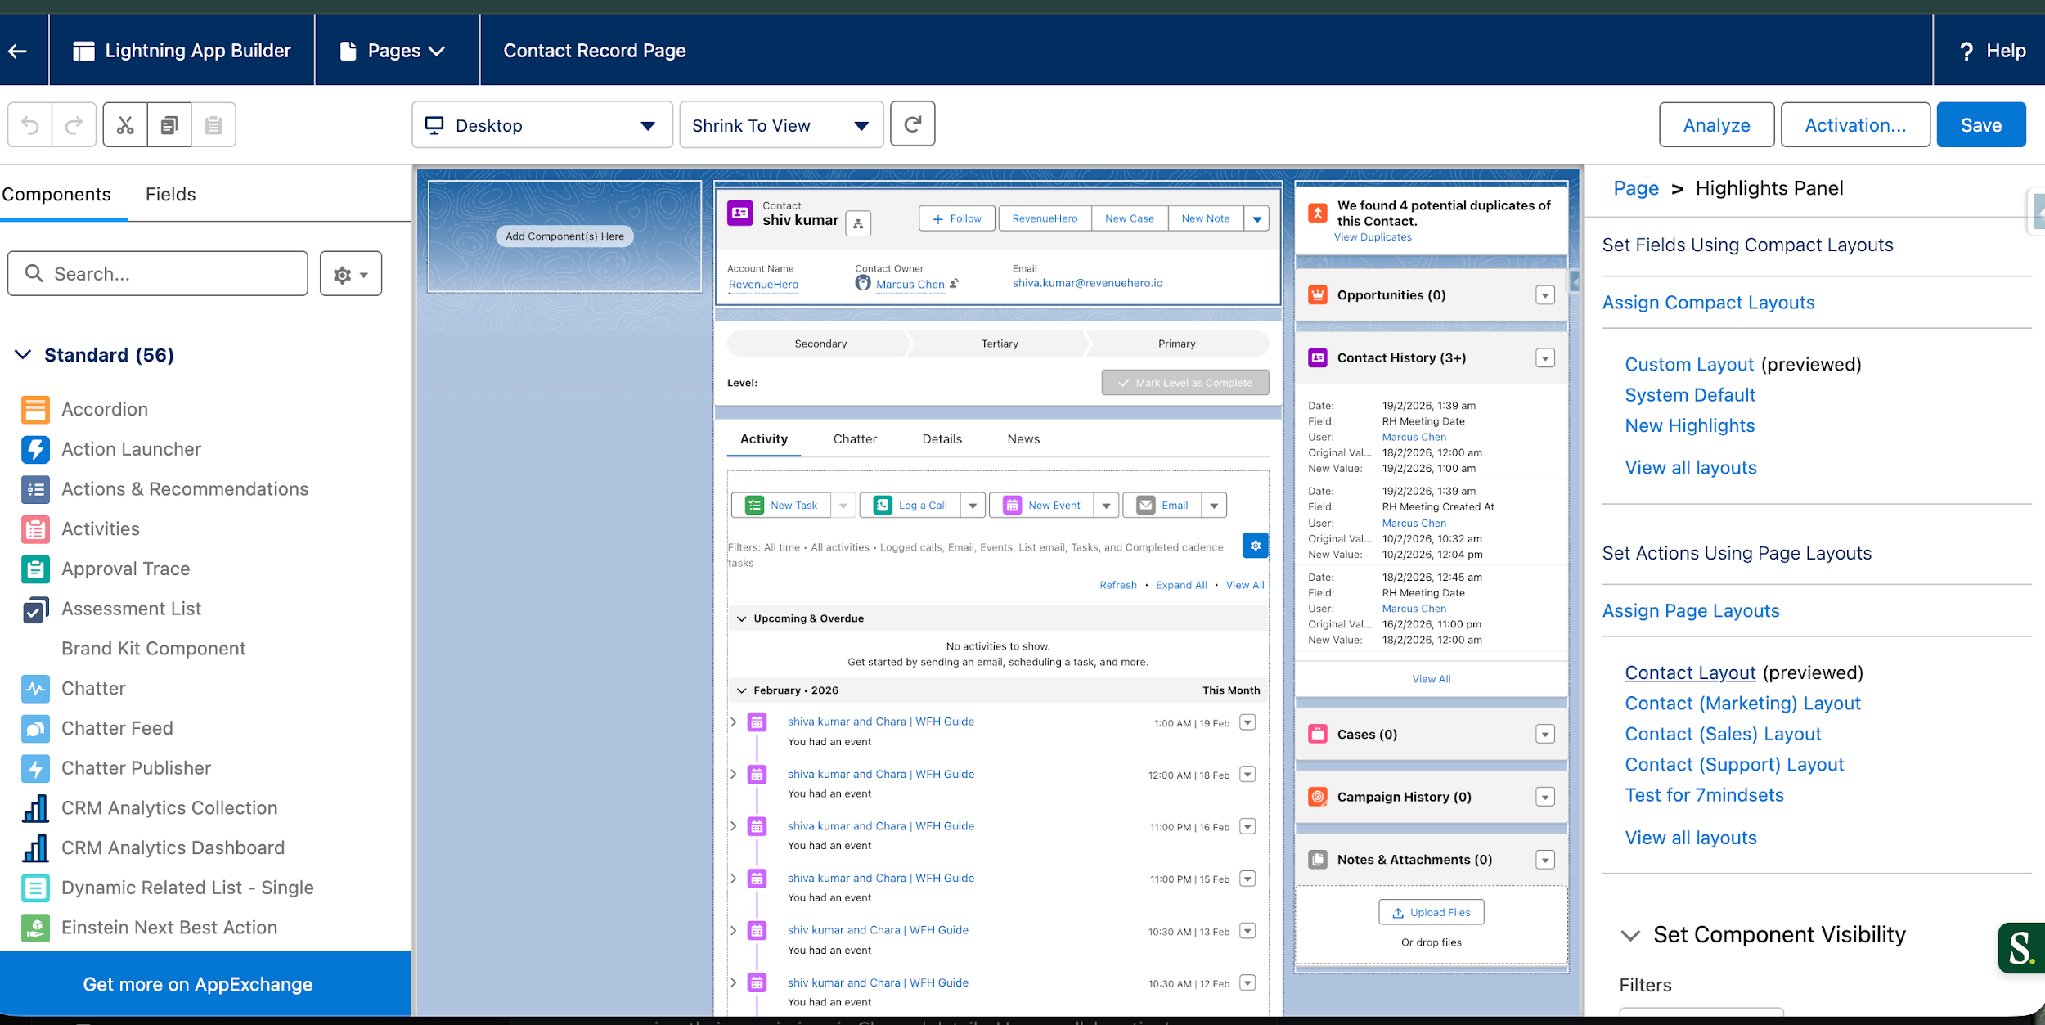Select the Chatter Publisher component icon

35,769
